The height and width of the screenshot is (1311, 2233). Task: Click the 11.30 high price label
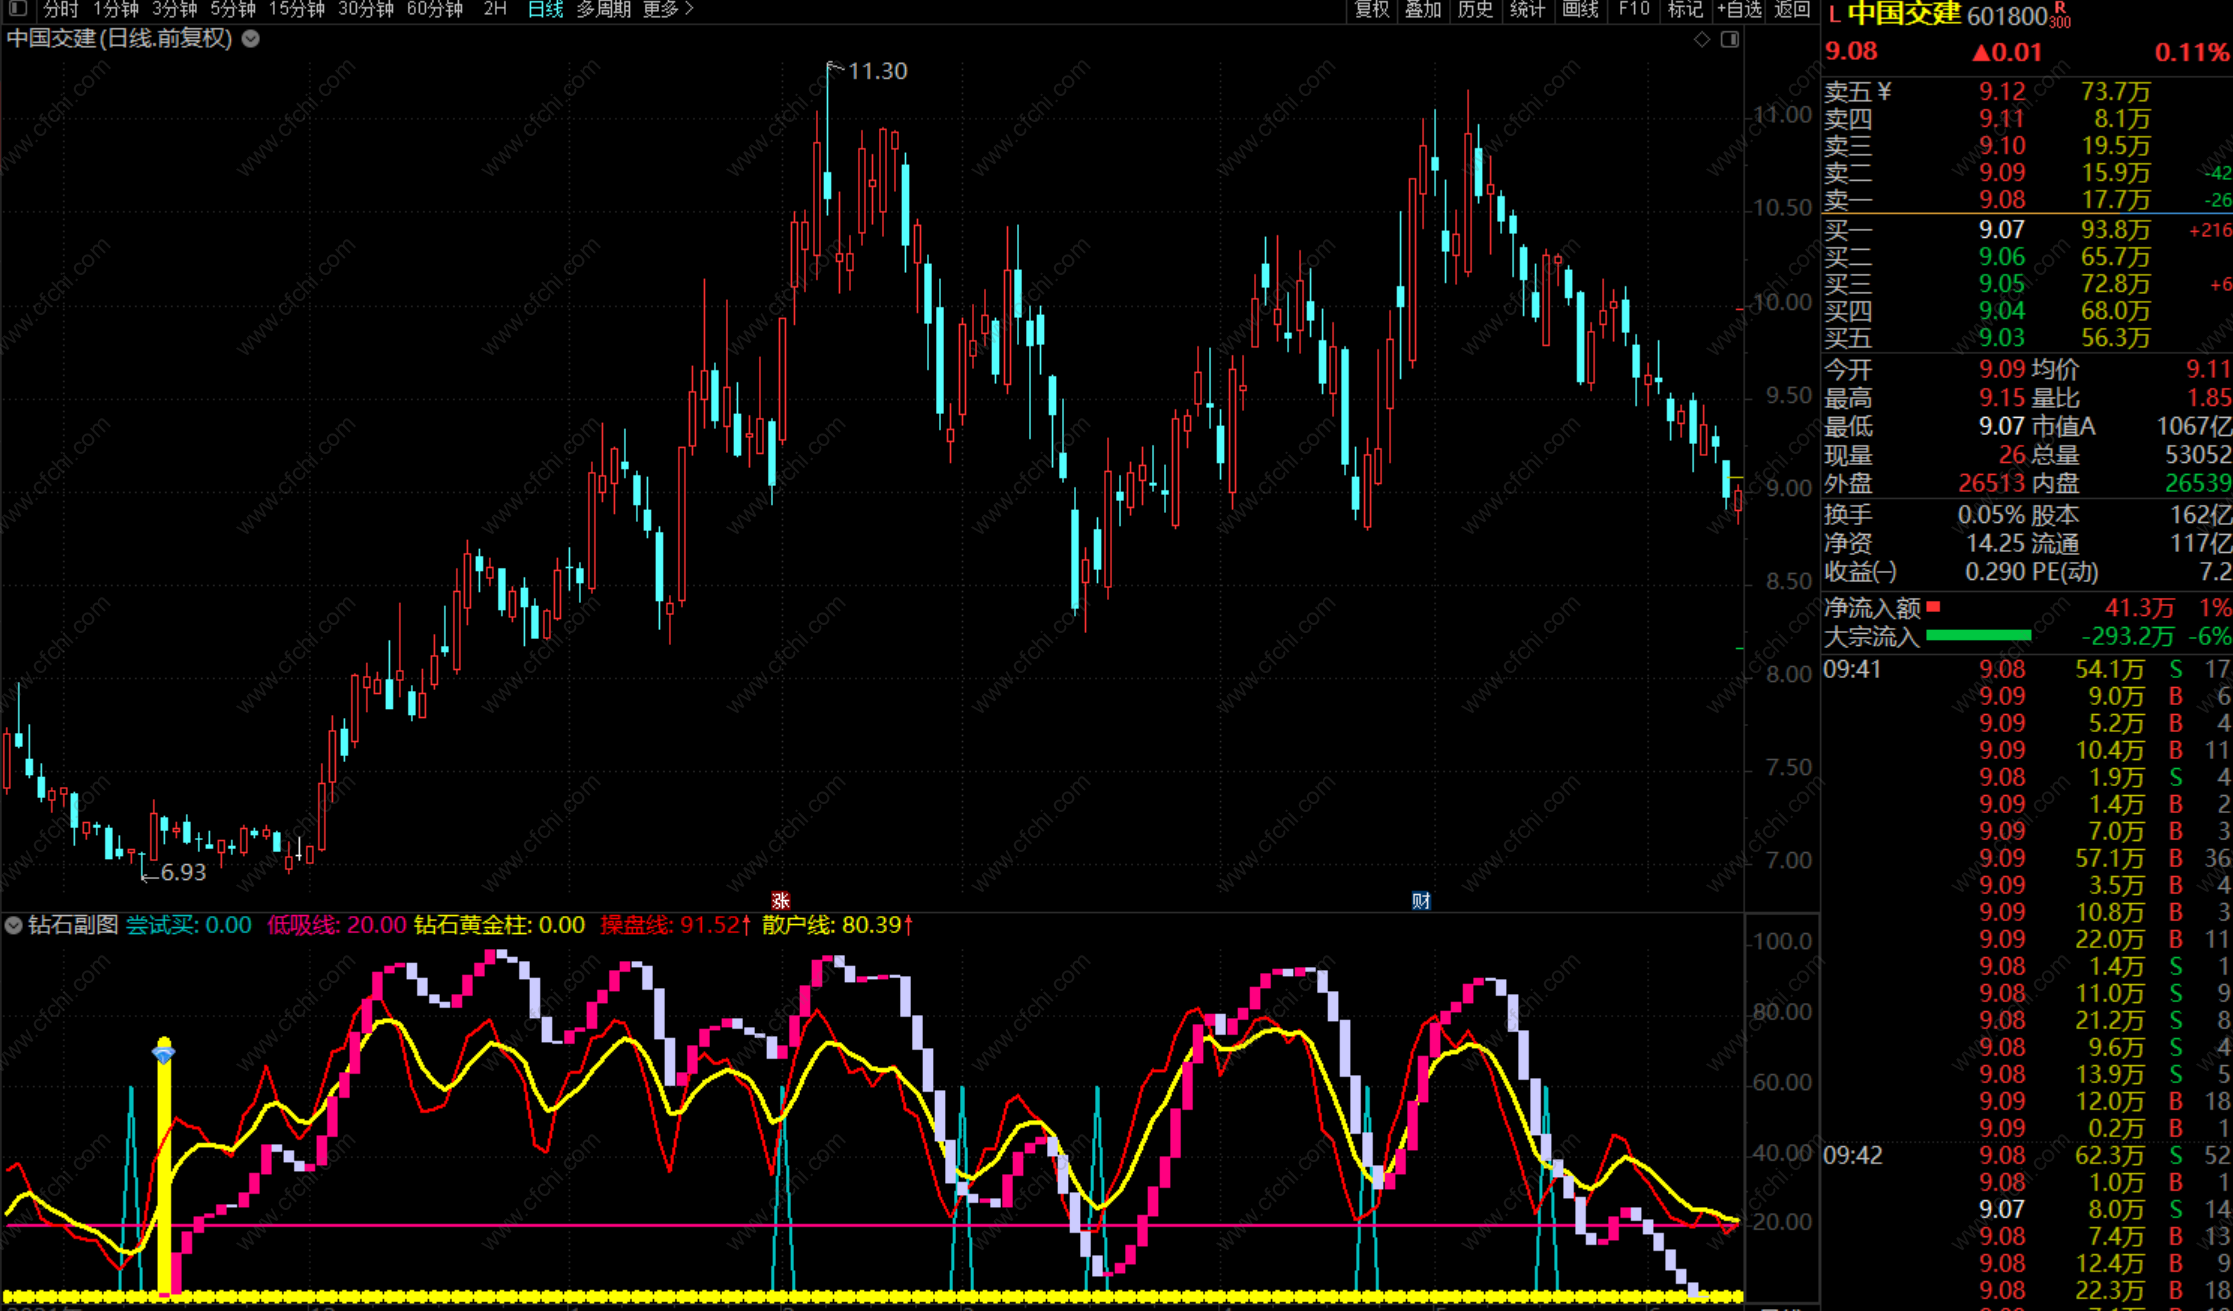[x=876, y=71]
